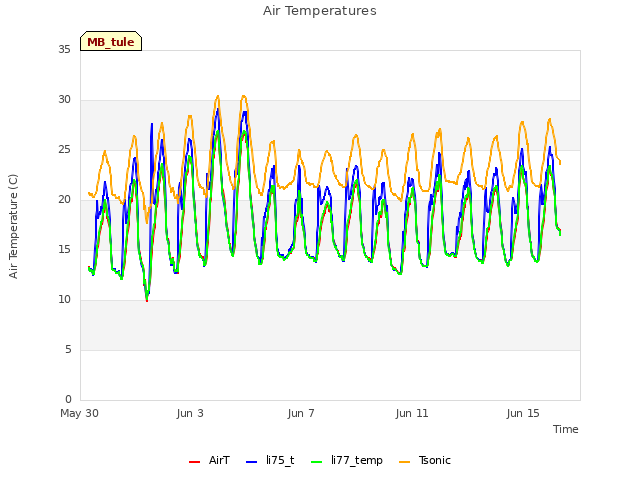This screenshot has height=480, width=640.
Task: Click the 25 y-axis tick label
Action: [64, 150]
